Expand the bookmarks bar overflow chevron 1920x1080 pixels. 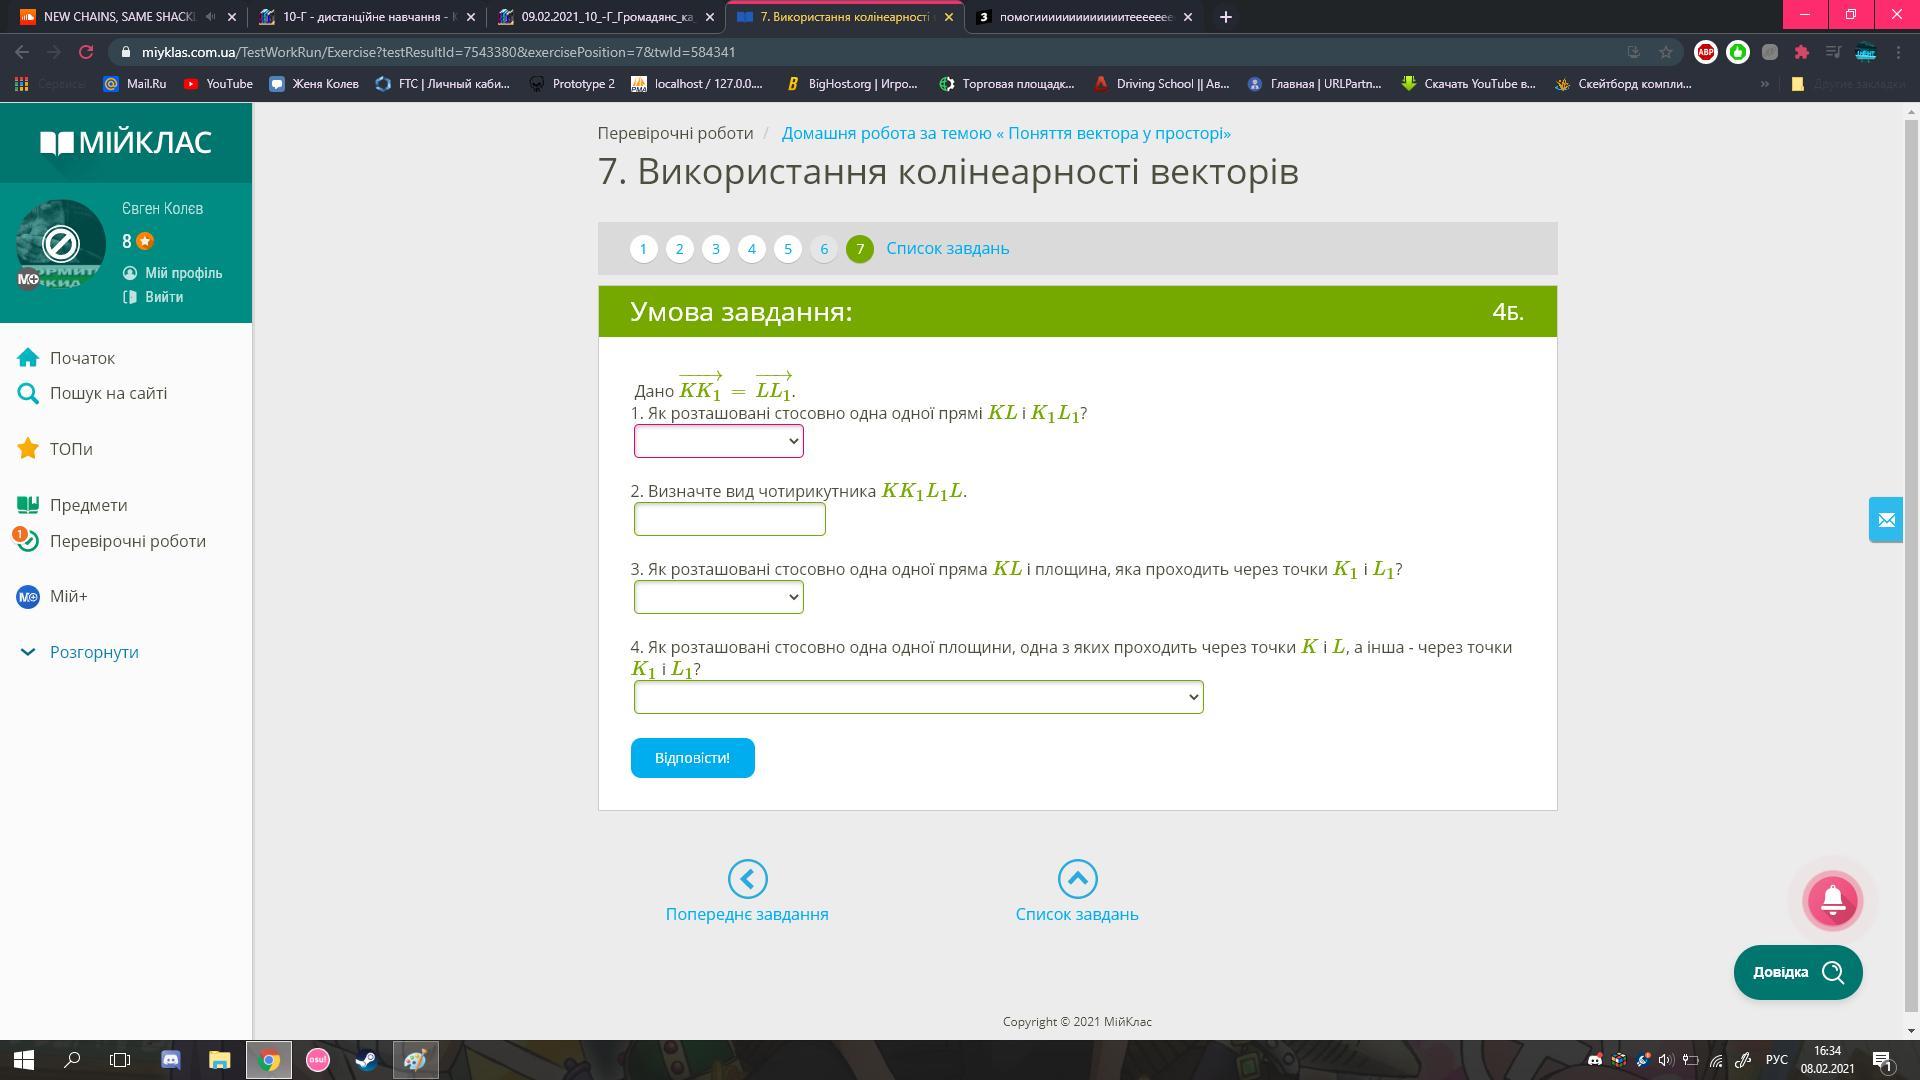click(x=1764, y=84)
